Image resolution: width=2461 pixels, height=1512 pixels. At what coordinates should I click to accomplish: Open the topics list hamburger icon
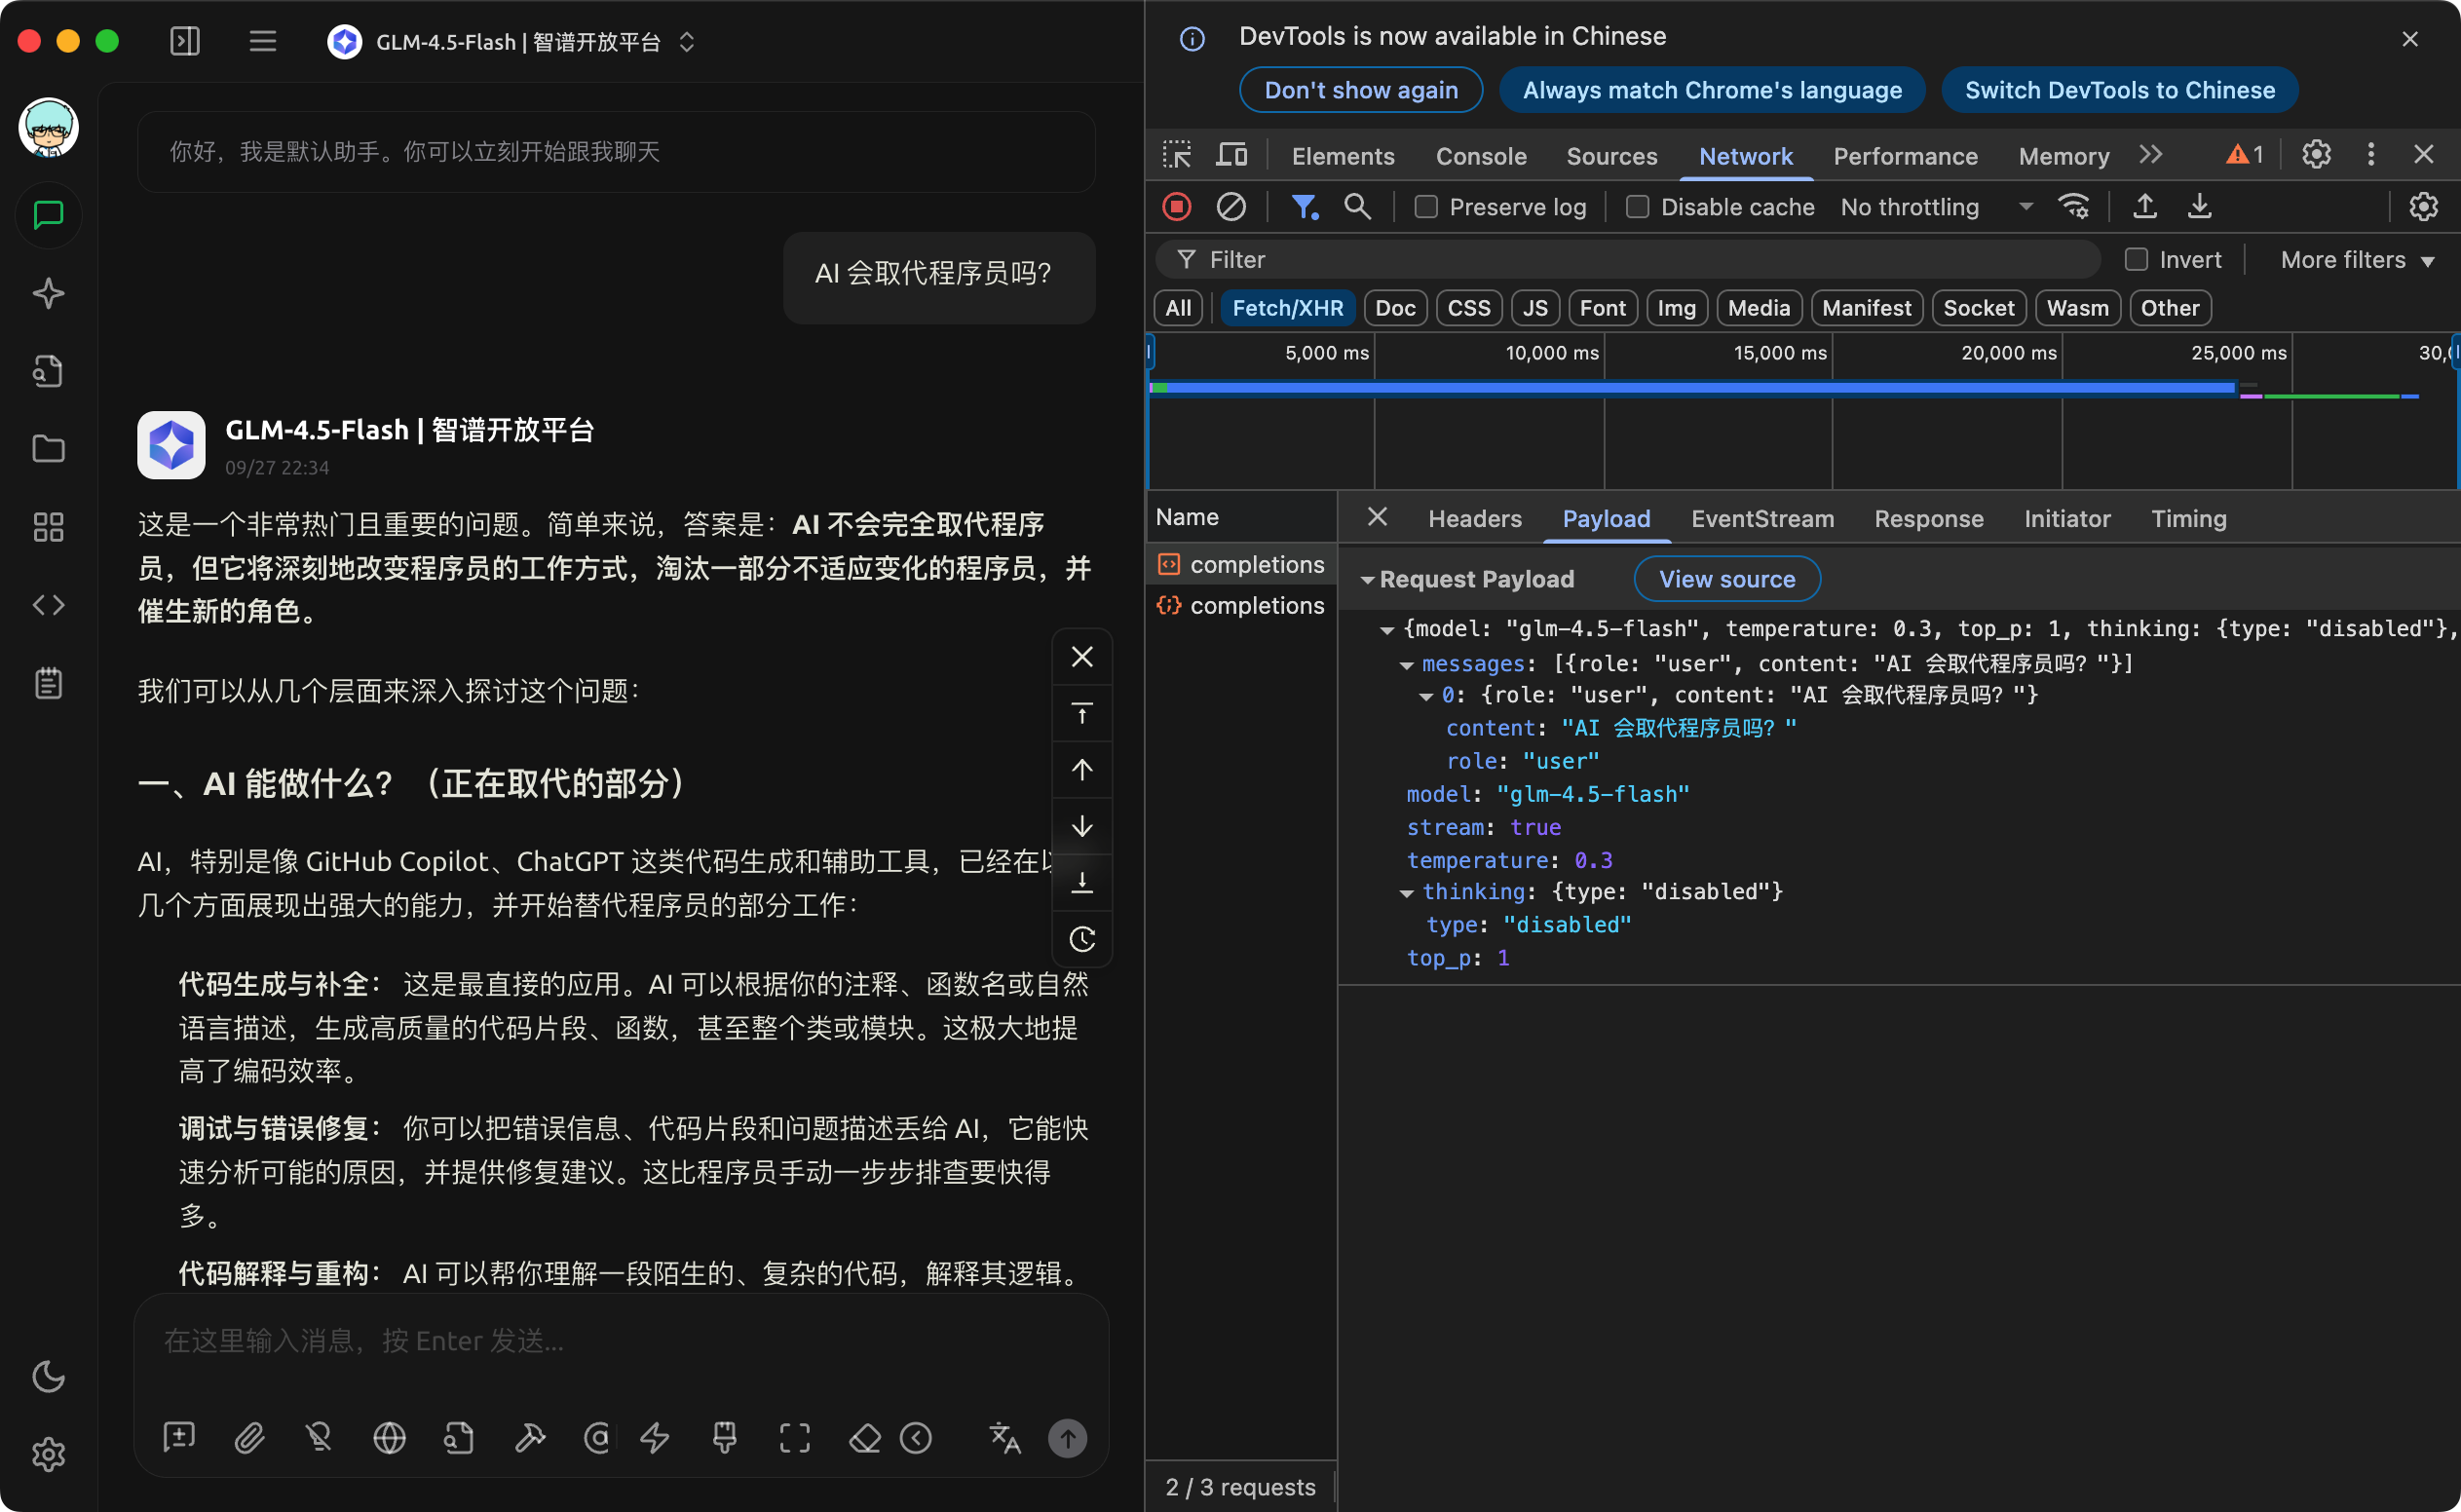click(263, 41)
